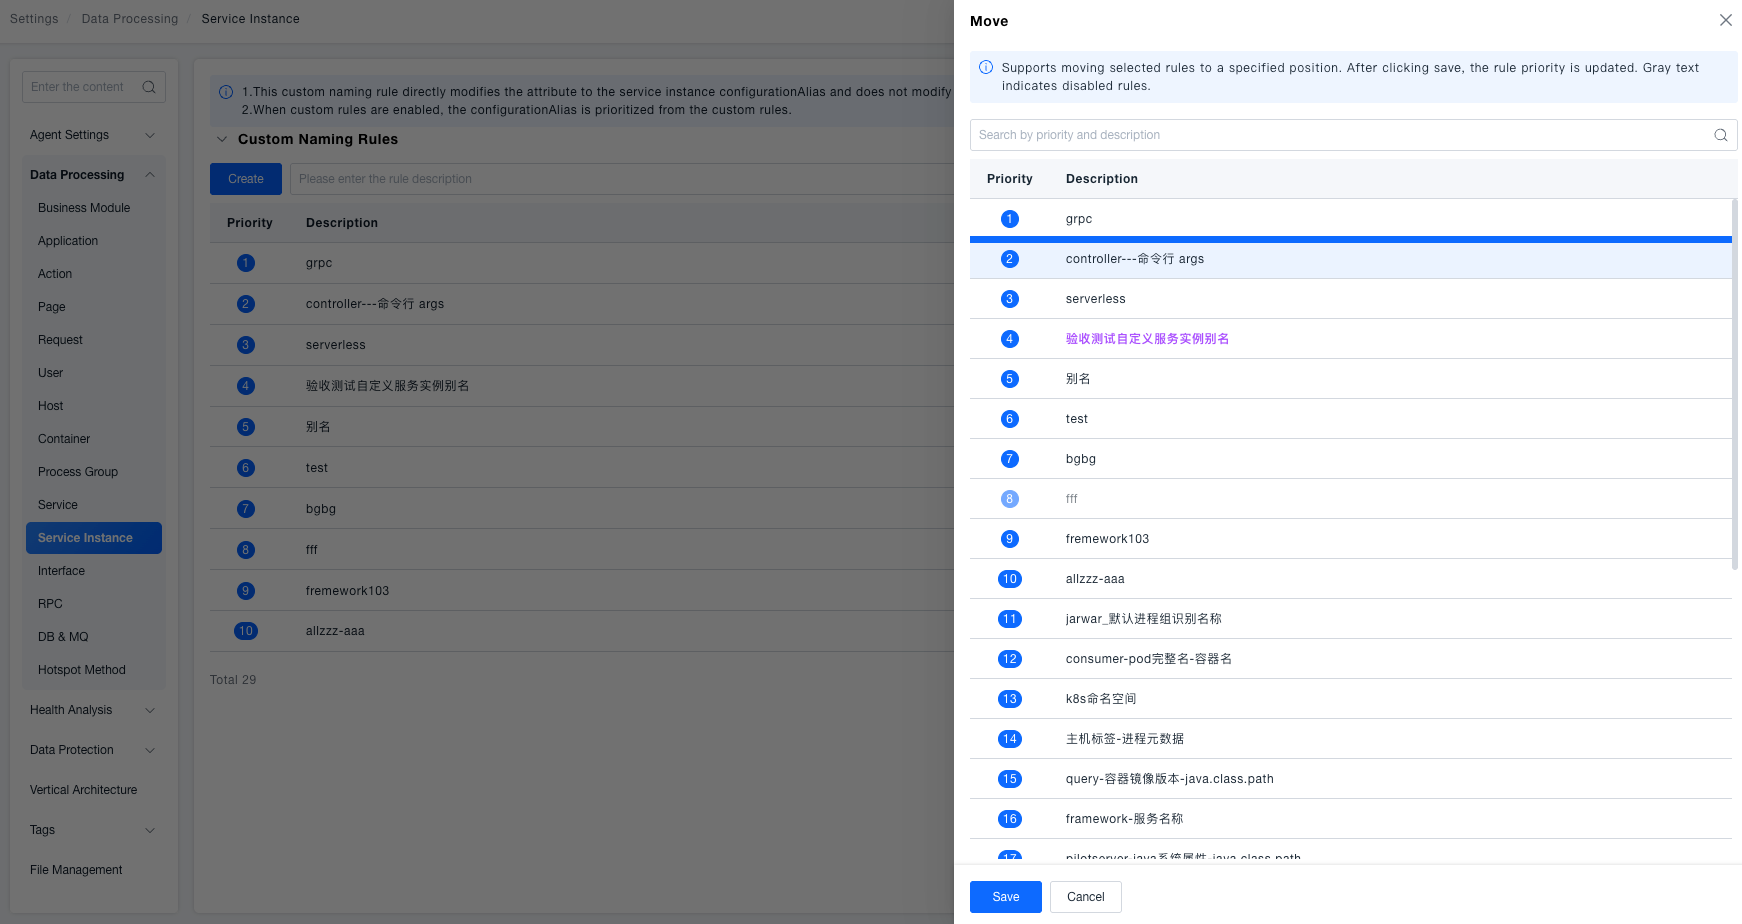The width and height of the screenshot is (1742, 924).
Task: Open Hotspot Method in sidebar
Action: point(82,670)
